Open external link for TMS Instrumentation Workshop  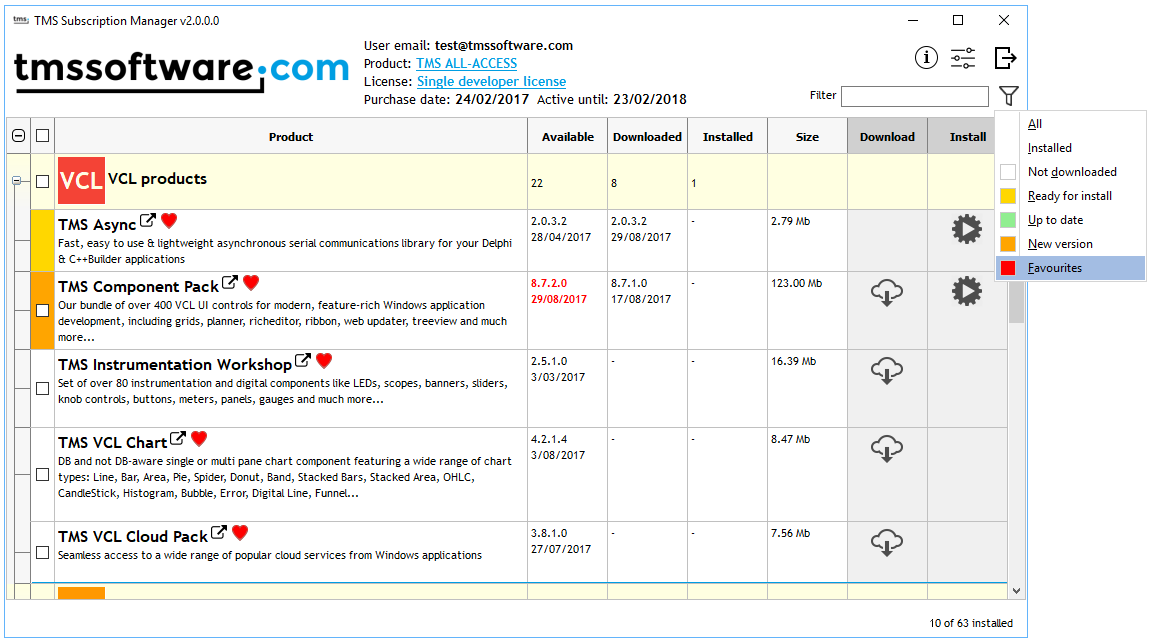[302, 361]
